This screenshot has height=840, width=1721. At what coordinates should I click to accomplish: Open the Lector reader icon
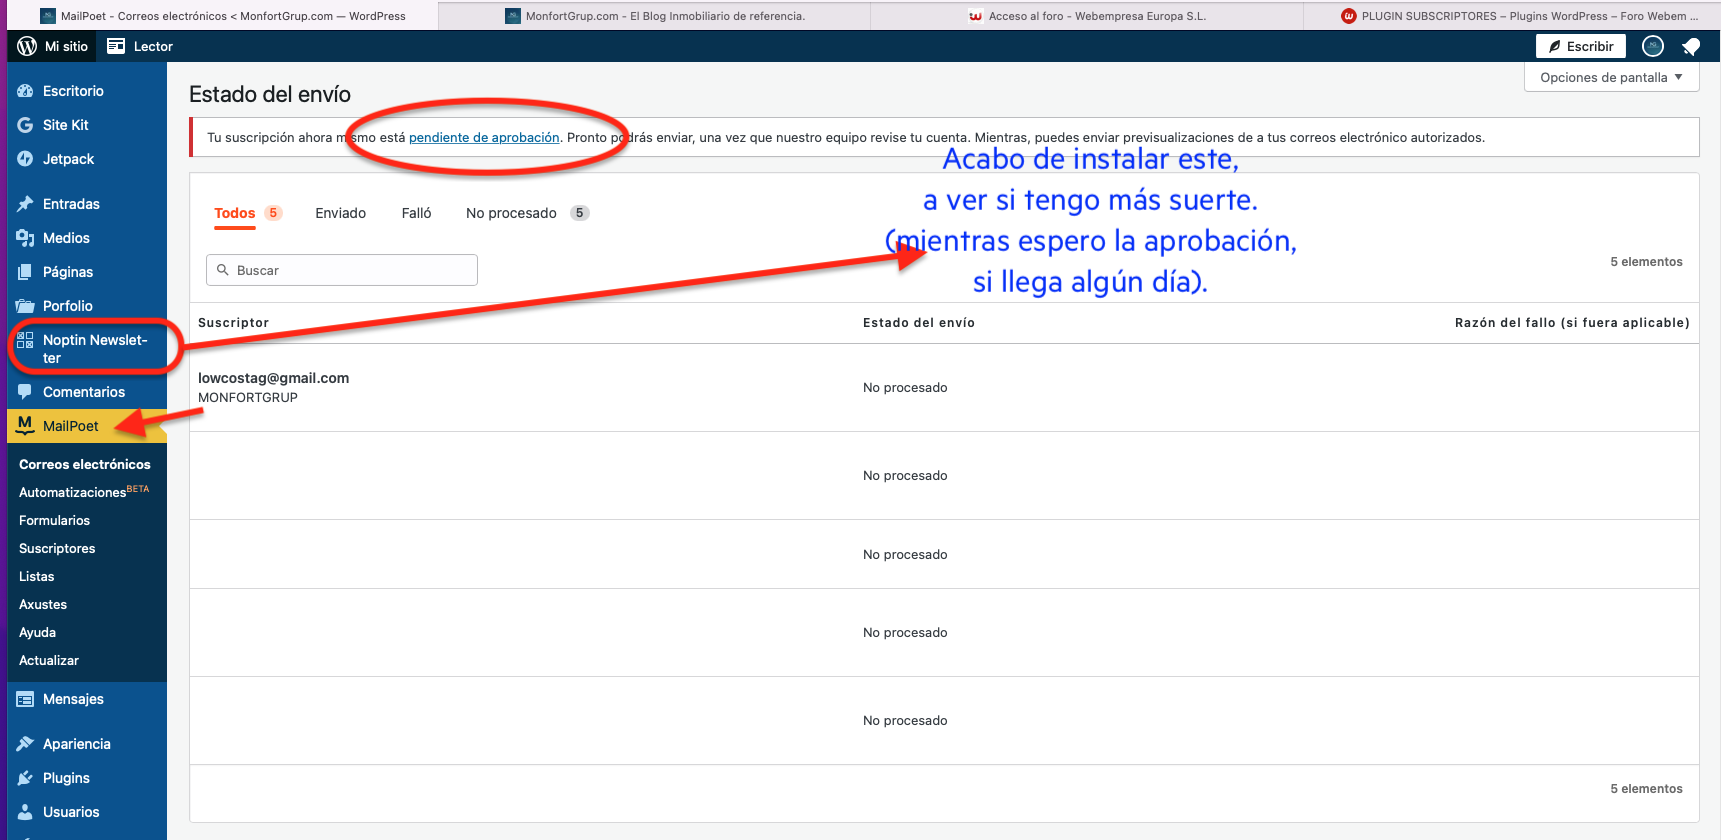tap(116, 46)
